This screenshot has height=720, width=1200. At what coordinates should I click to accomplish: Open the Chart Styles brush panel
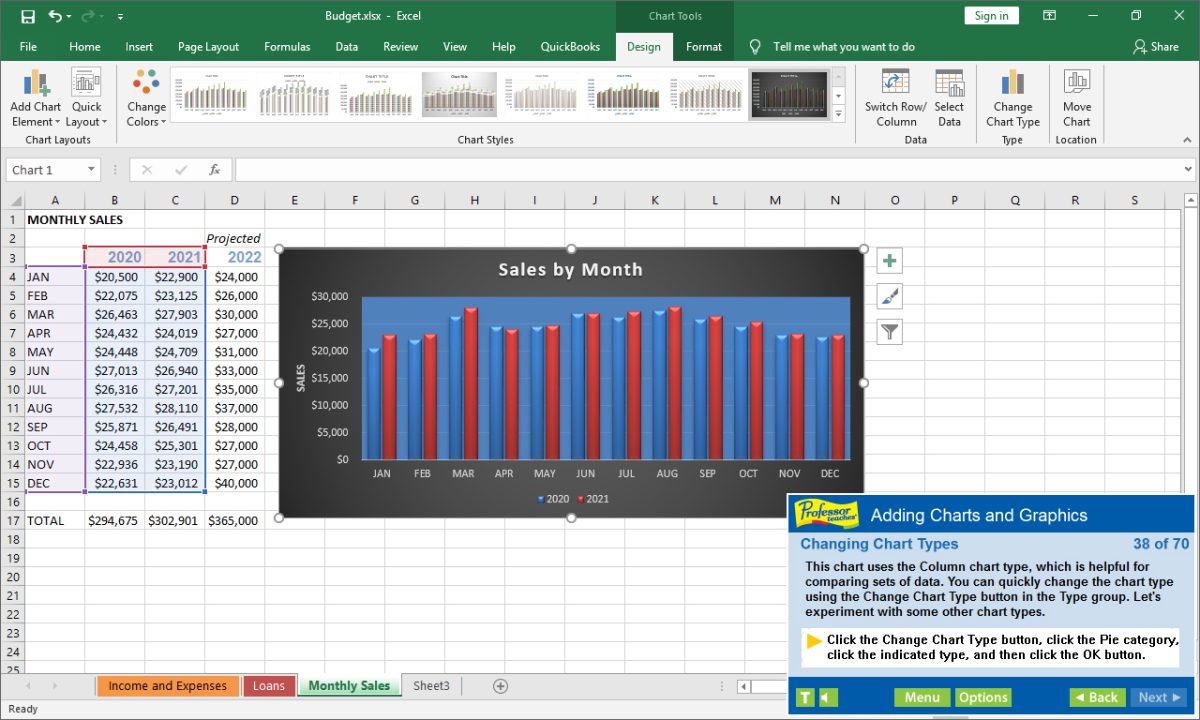(x=889, y=295)
